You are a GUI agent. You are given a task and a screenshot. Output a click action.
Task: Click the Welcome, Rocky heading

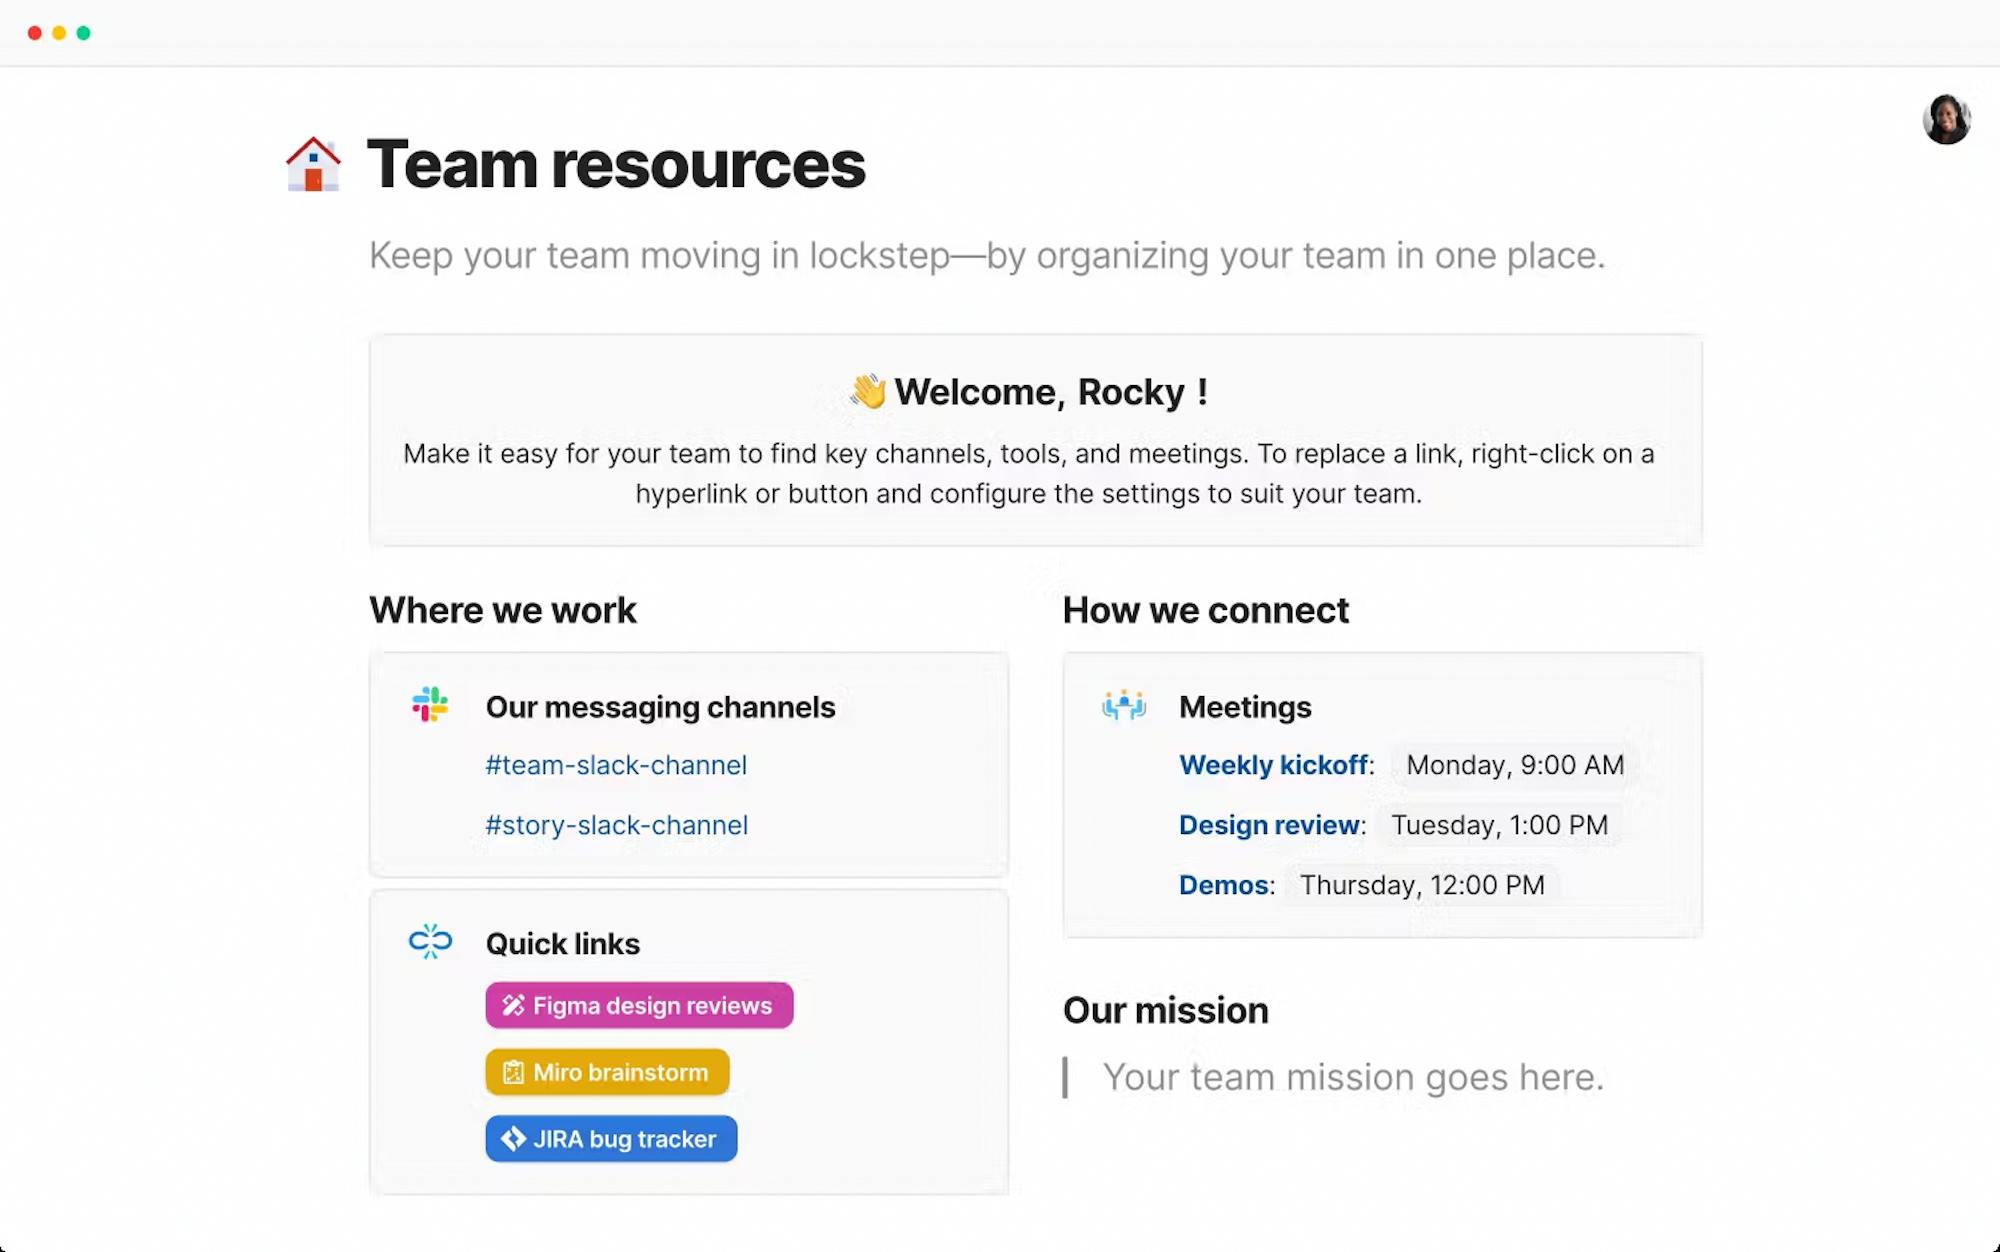pyautogui.click(x=1050, y=391)
